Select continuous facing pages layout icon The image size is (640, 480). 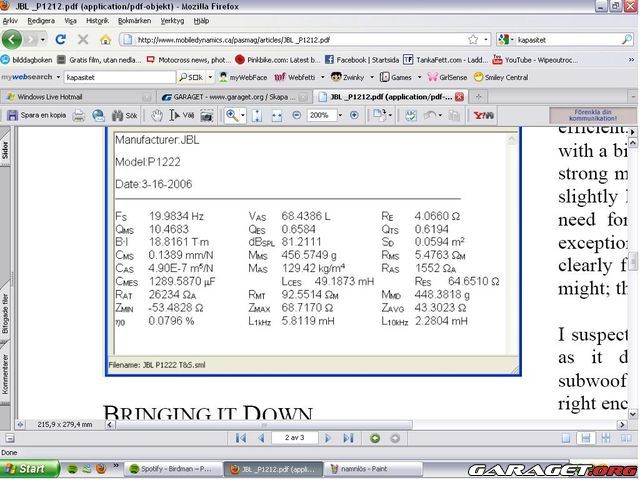(x=606, y=438)
